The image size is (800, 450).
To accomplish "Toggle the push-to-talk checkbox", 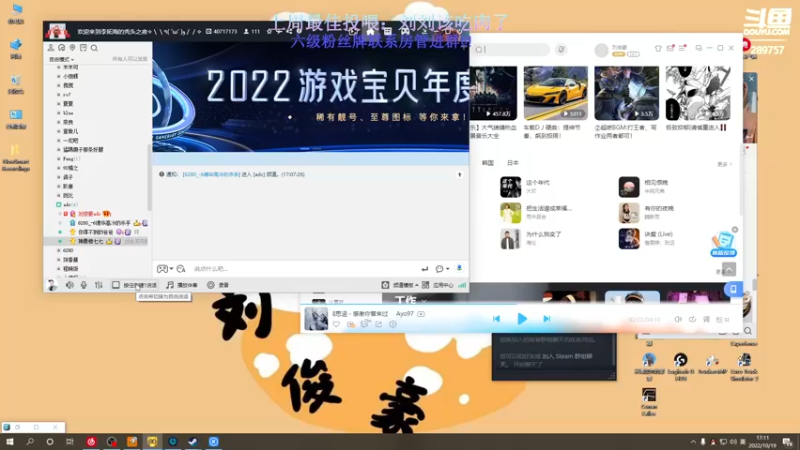I will pyautogui.click(x=116, y=285).
